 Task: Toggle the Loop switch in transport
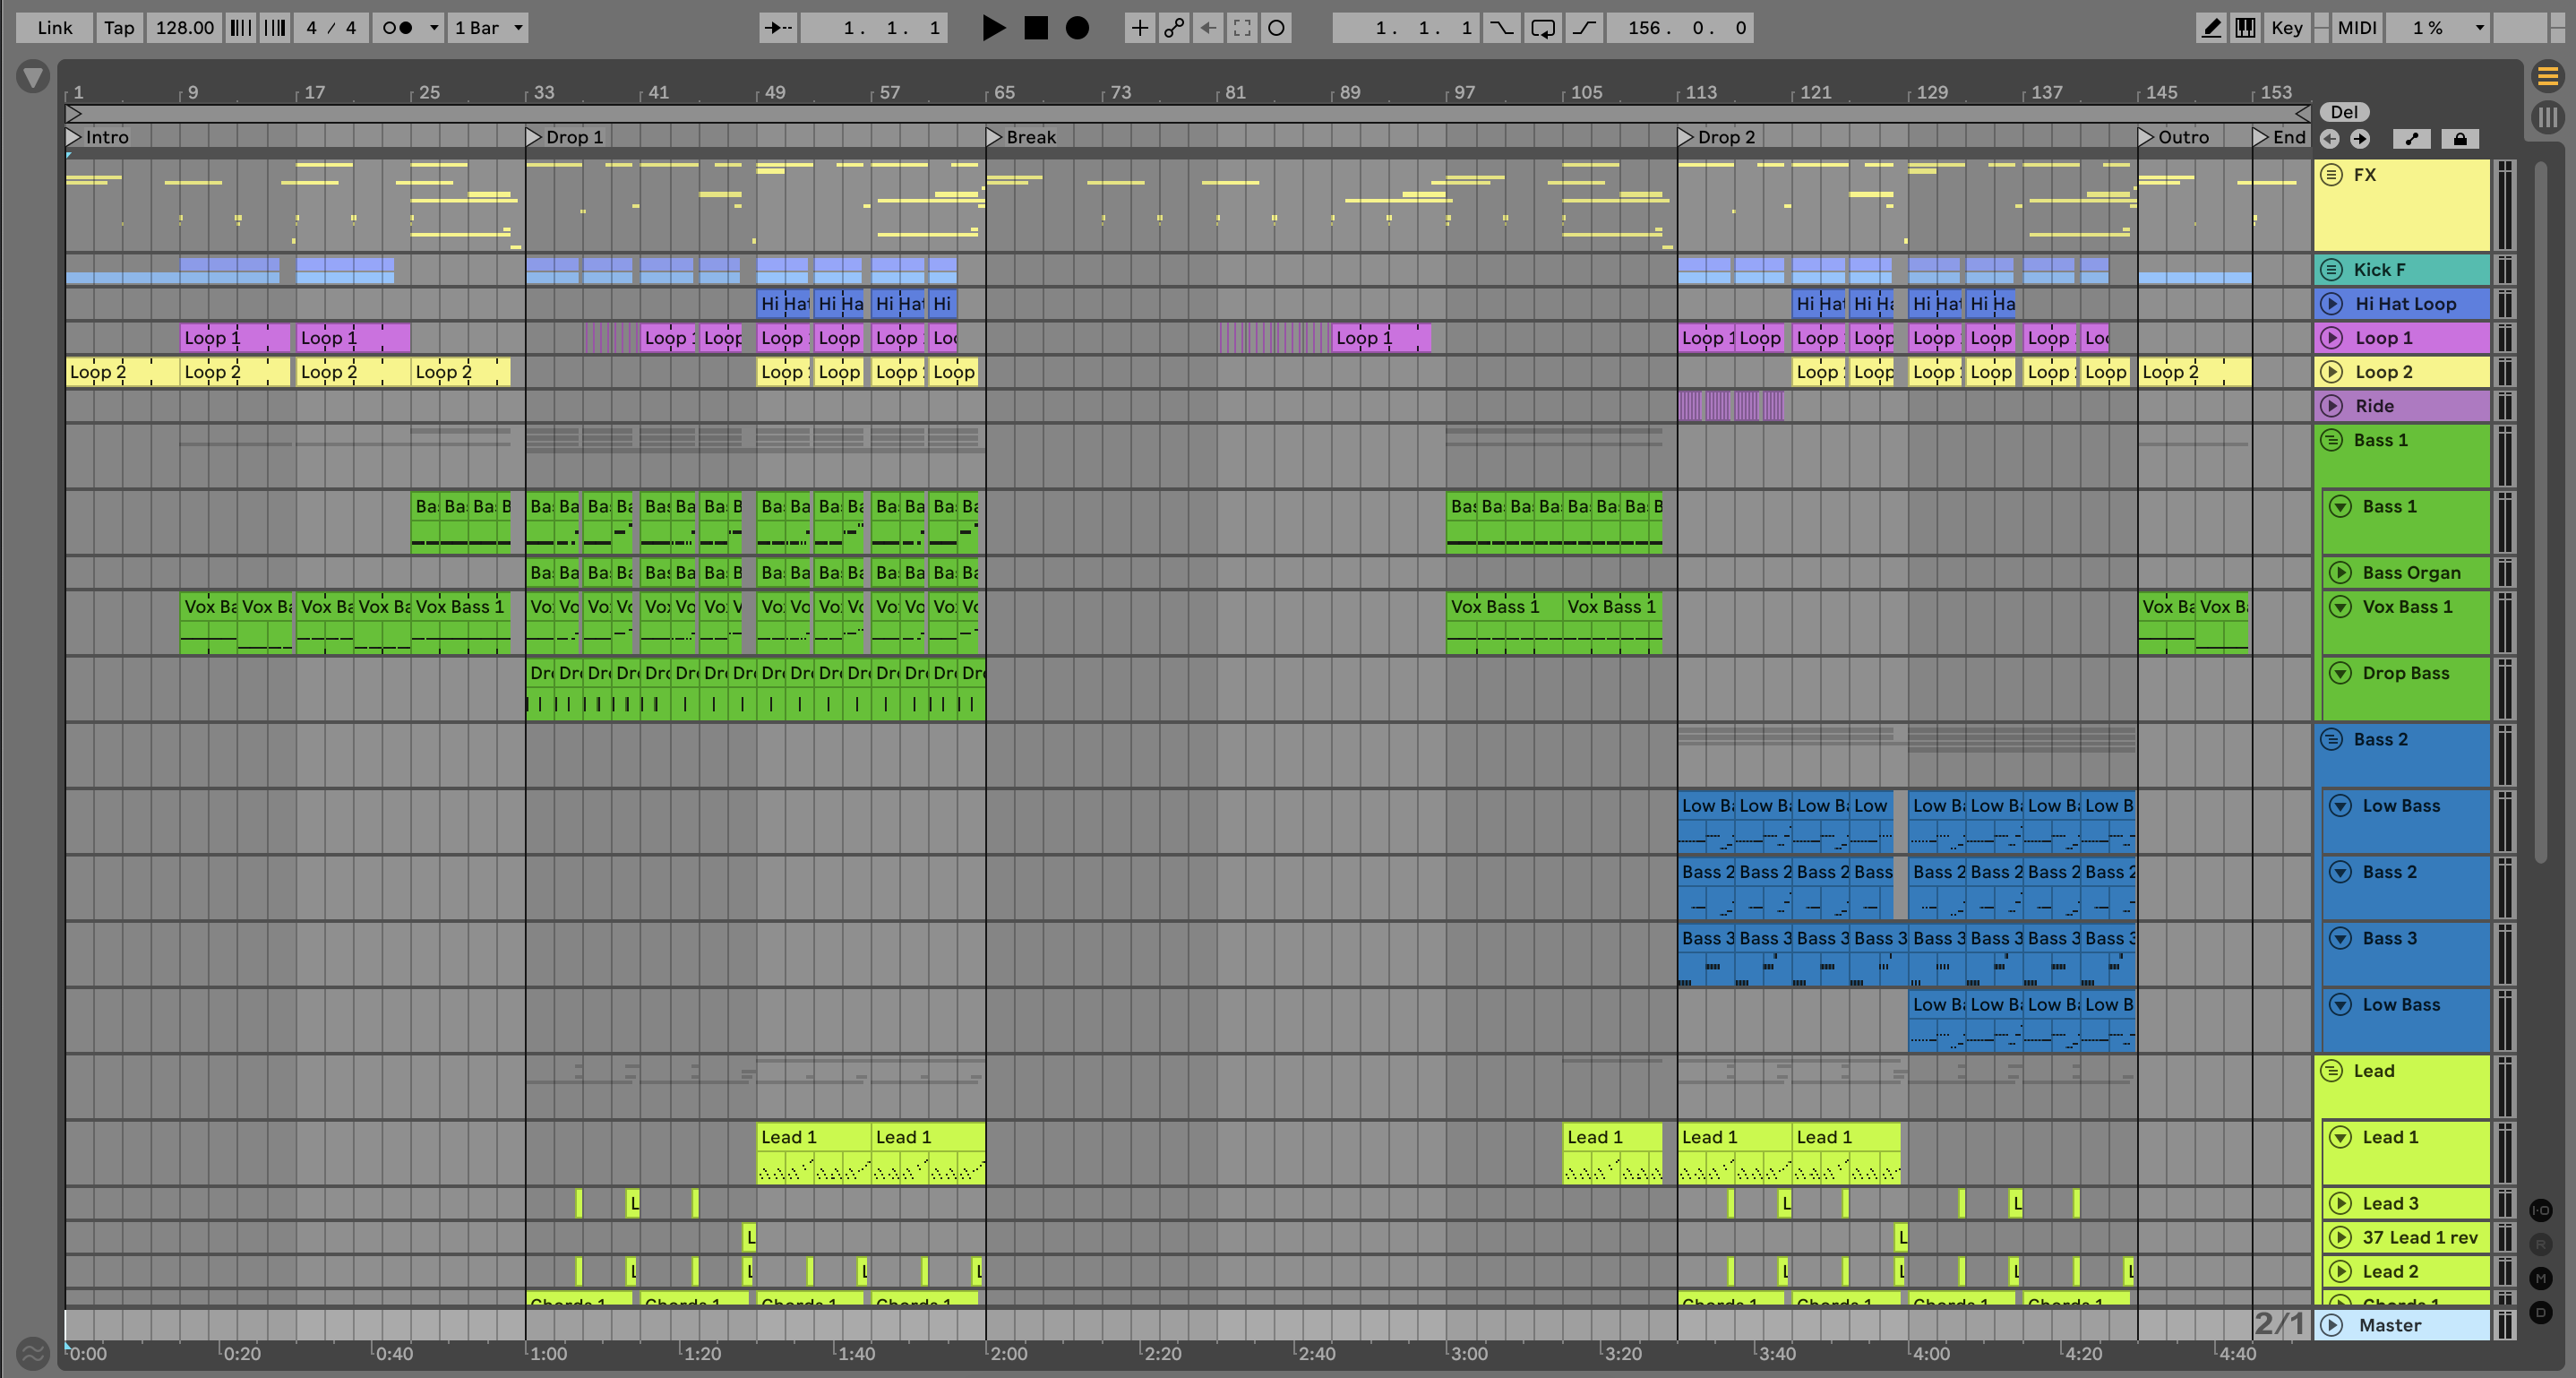(1543, 28)
